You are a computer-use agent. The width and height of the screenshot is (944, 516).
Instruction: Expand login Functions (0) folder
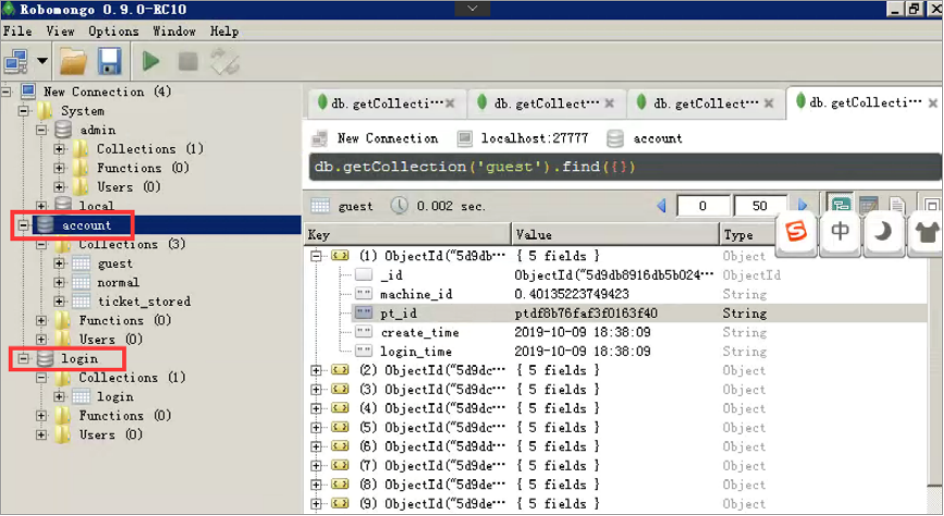(41, 415)
